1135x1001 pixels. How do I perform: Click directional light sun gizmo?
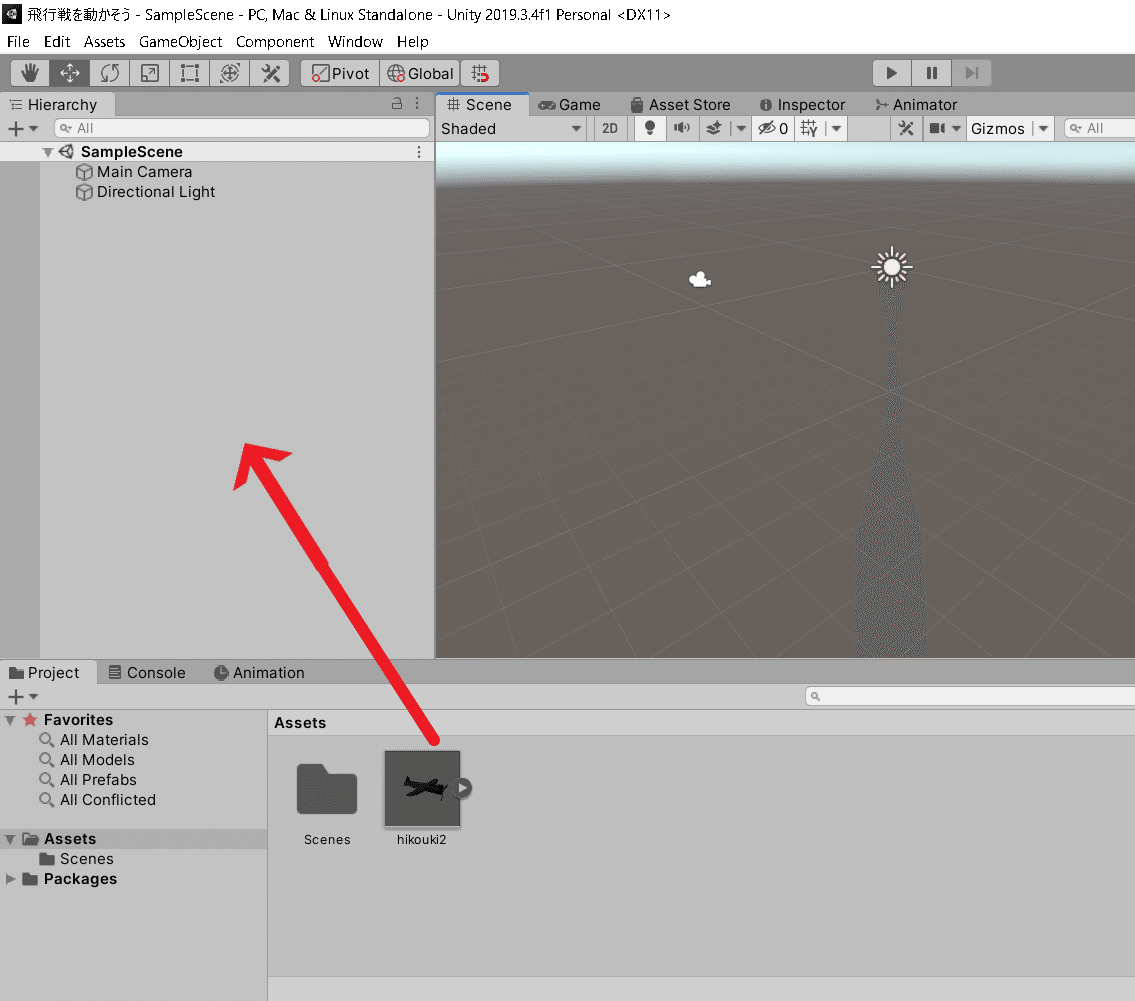(x=892, y=267)
